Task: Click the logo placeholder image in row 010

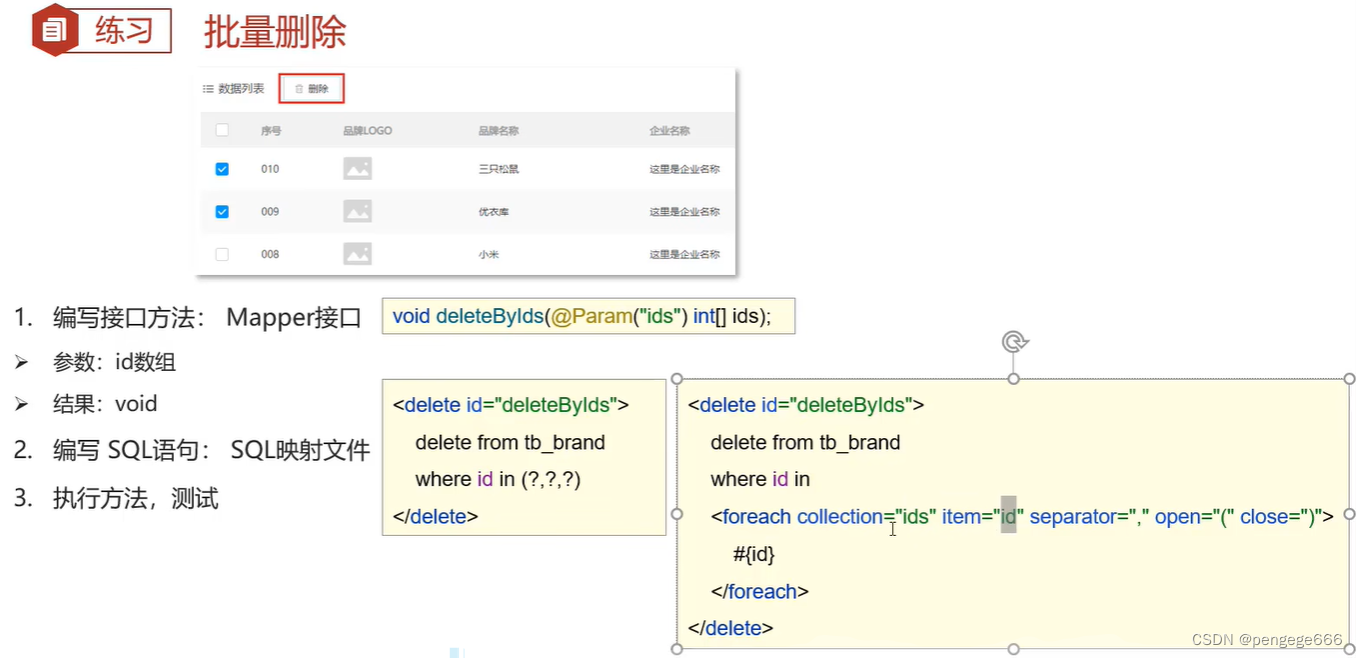Action: pyautogui.click(x=357, y=169)
